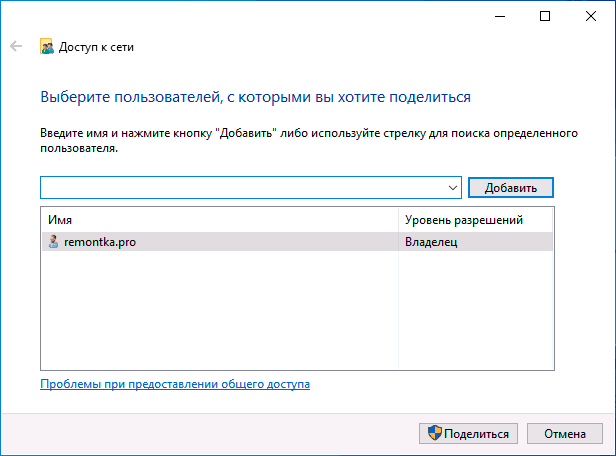Sort by the Имя column header
Screen dimensions: 616x456
(220, 220)
